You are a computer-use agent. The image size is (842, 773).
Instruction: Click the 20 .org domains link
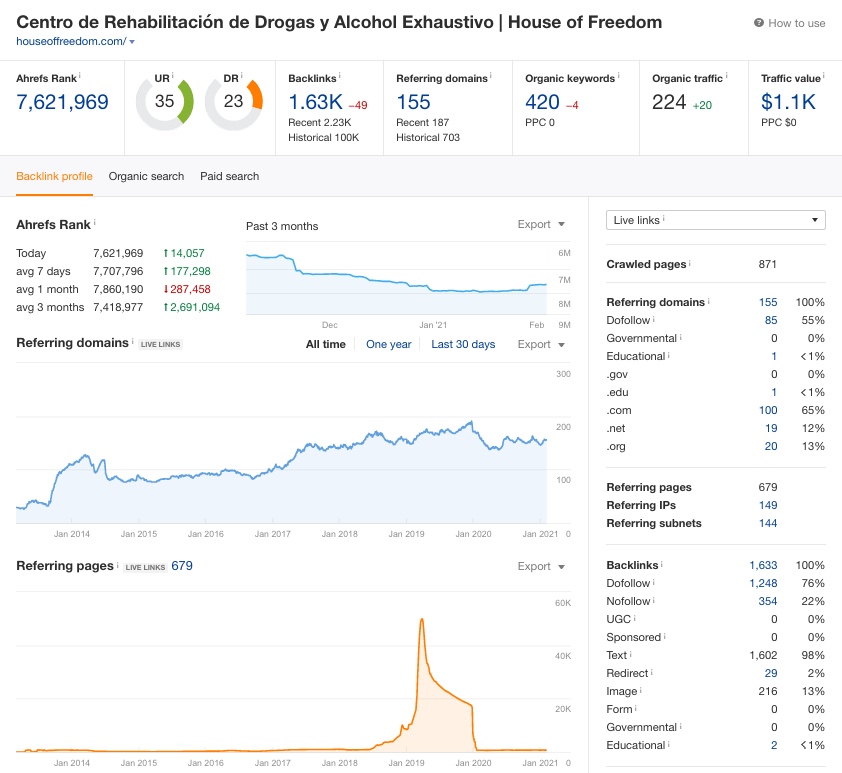coord(771,446)
